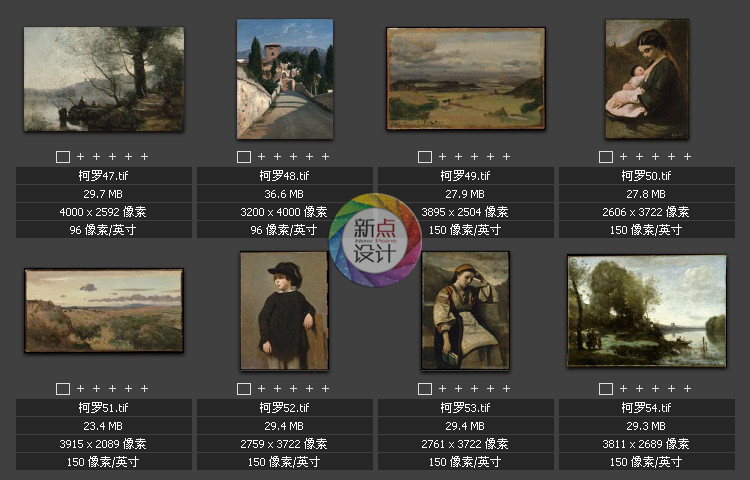Tick the label checkbox for 柯罗54.tif

[606, 389]
